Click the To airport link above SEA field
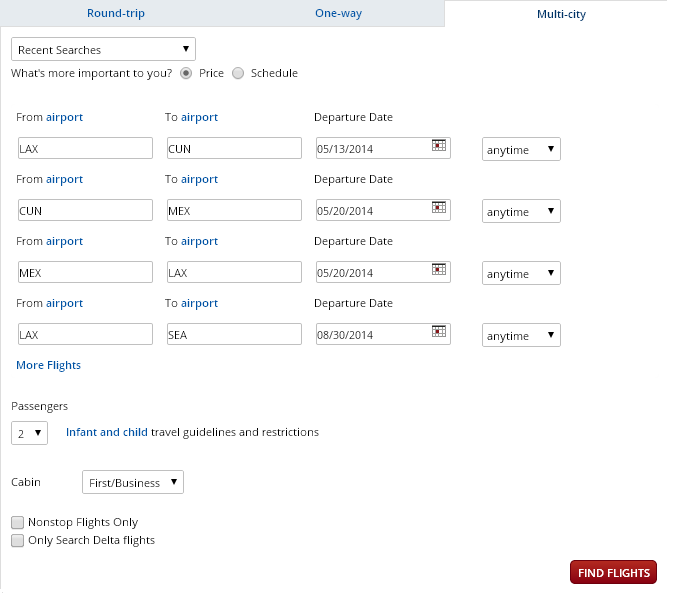The image size is (675, 593). point(199,303)
